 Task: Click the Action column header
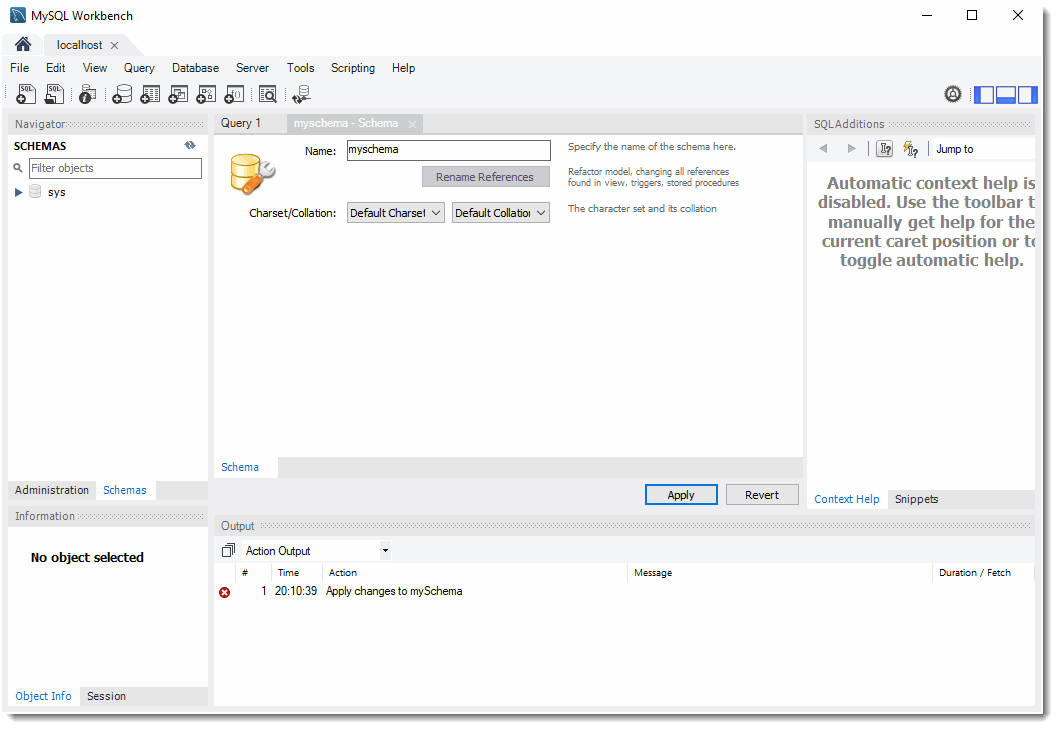click(343, 572)
